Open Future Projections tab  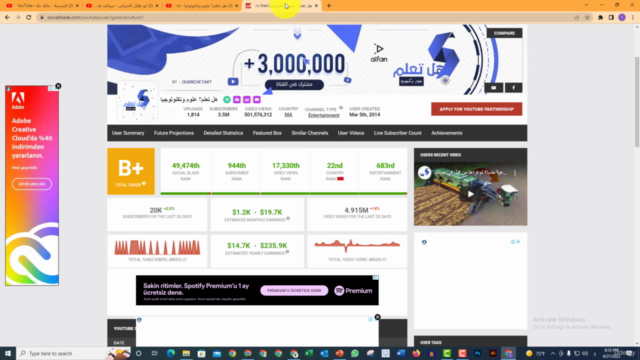[174, 133]
